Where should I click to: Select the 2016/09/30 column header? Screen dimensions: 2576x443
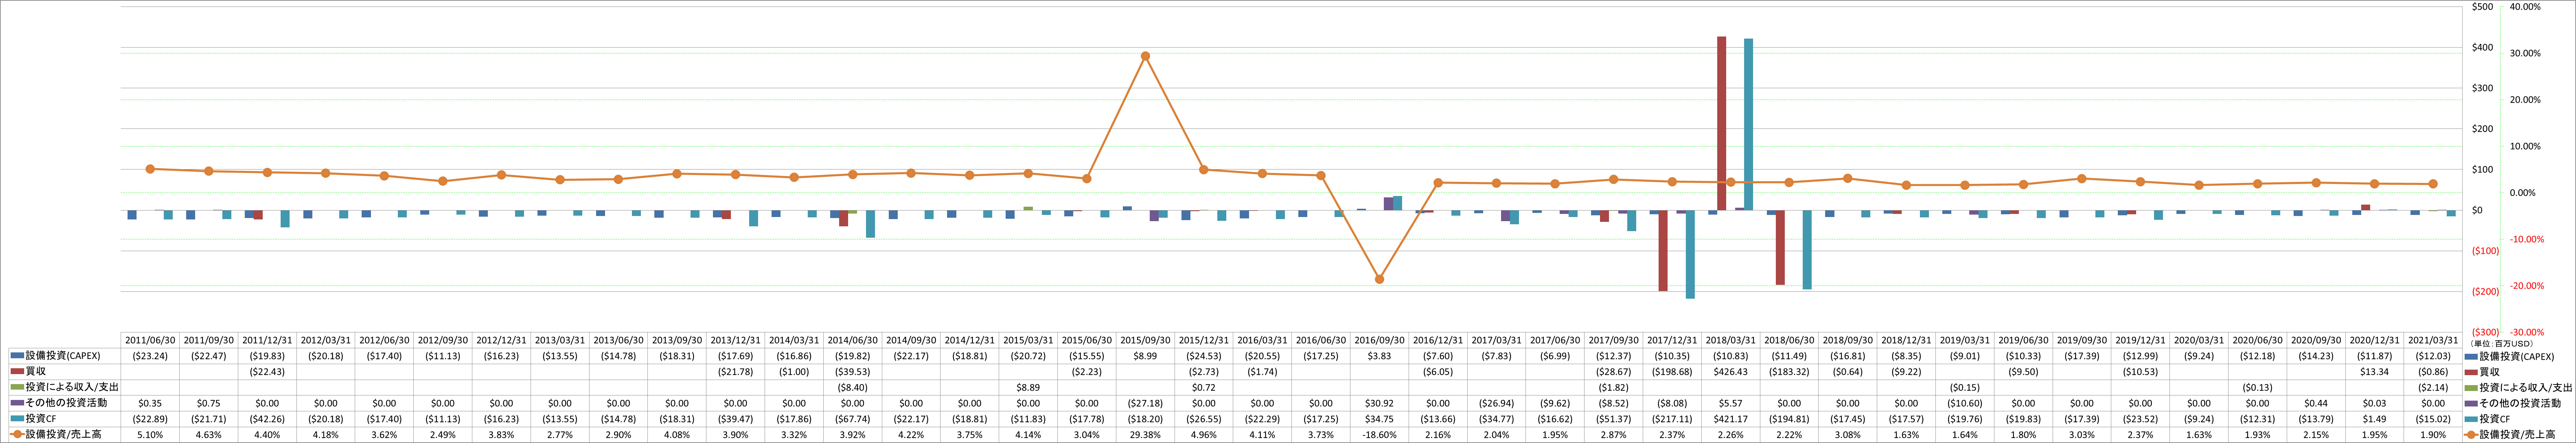tap(1379, 340)
